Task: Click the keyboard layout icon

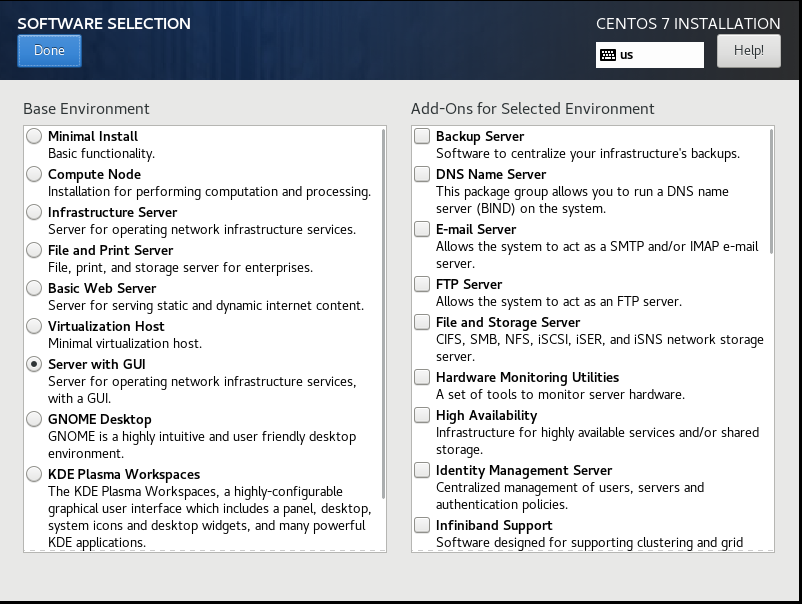Action: click(608, 55)
